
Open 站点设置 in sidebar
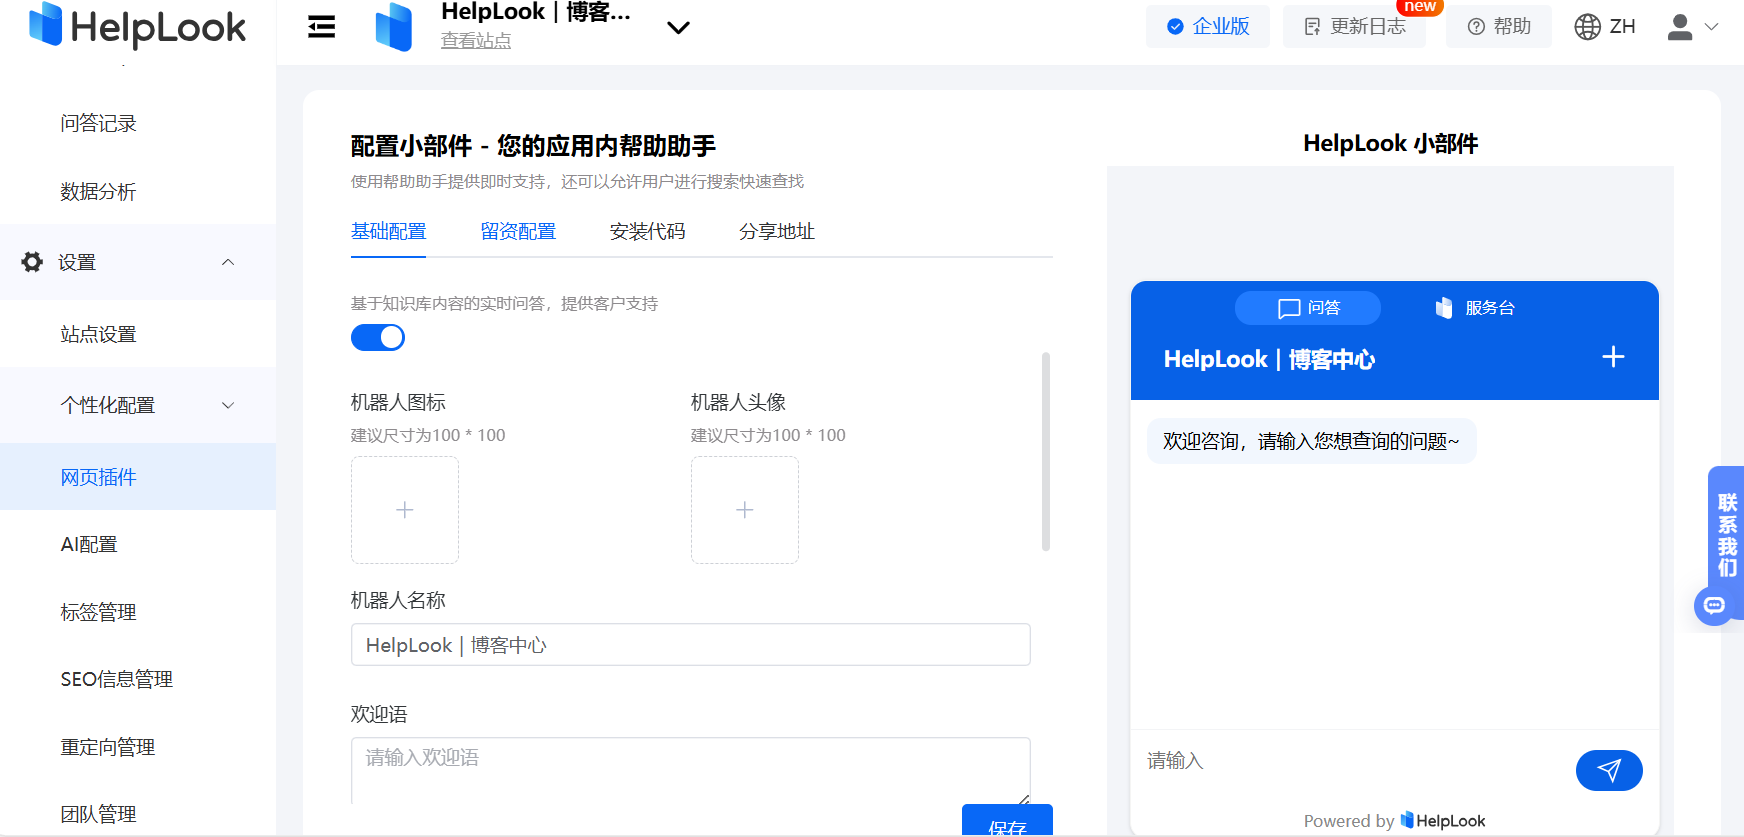point(98,334)
